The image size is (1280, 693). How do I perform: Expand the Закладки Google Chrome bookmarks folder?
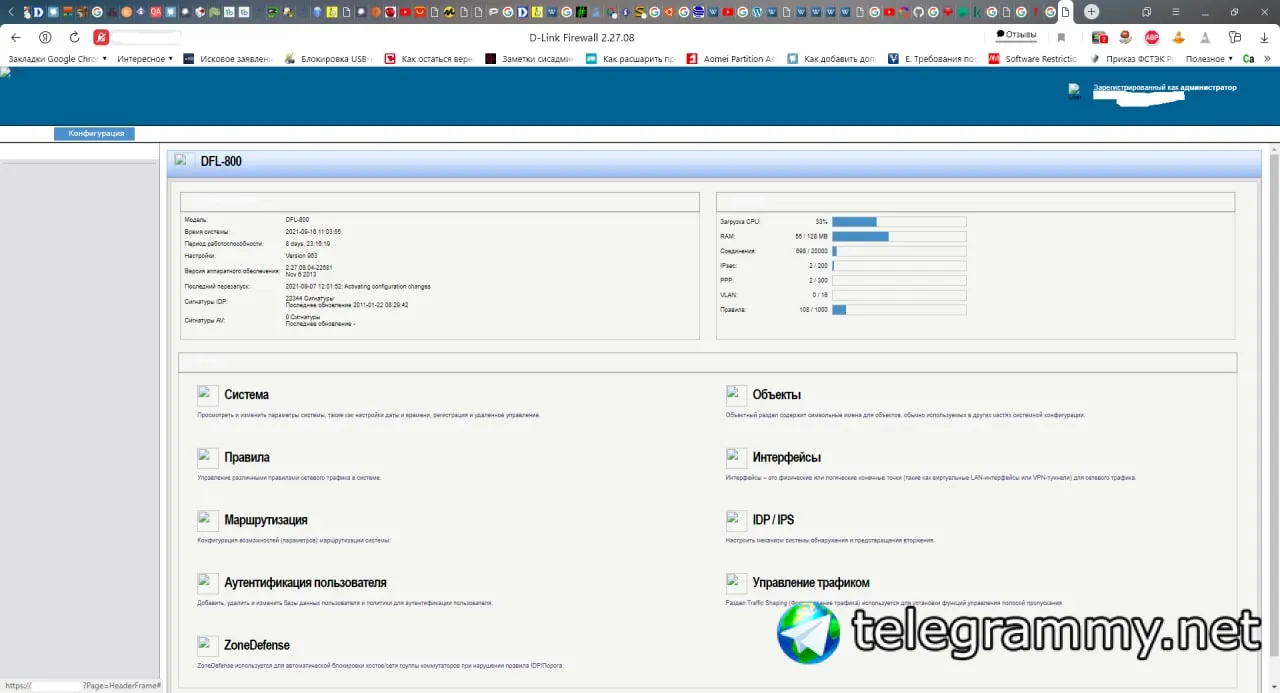pyautogui.click(x=58, y=59)
